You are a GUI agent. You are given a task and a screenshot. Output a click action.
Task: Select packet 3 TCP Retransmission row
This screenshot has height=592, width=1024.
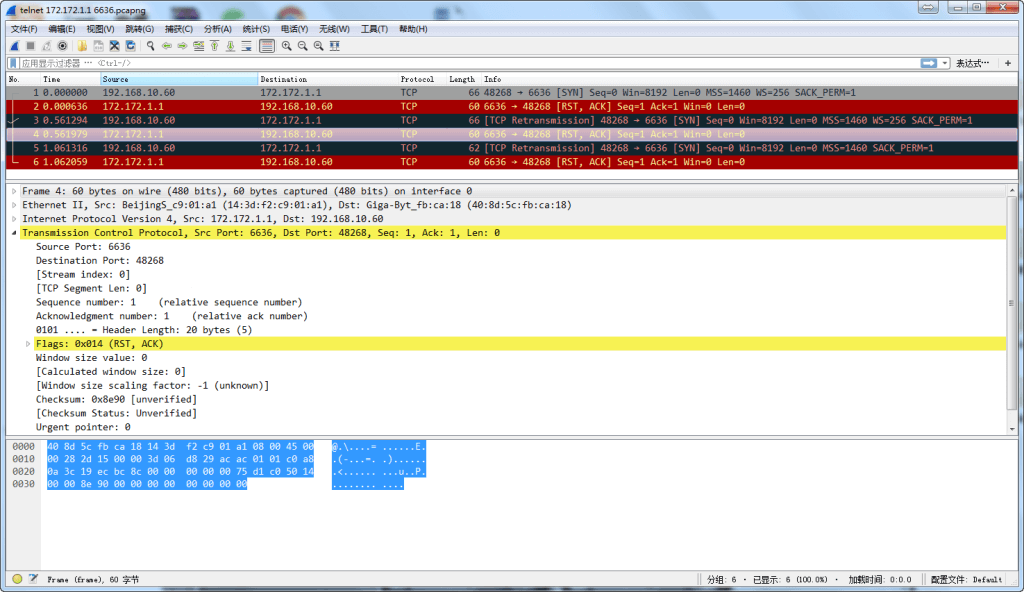click(x=512, y=120)
